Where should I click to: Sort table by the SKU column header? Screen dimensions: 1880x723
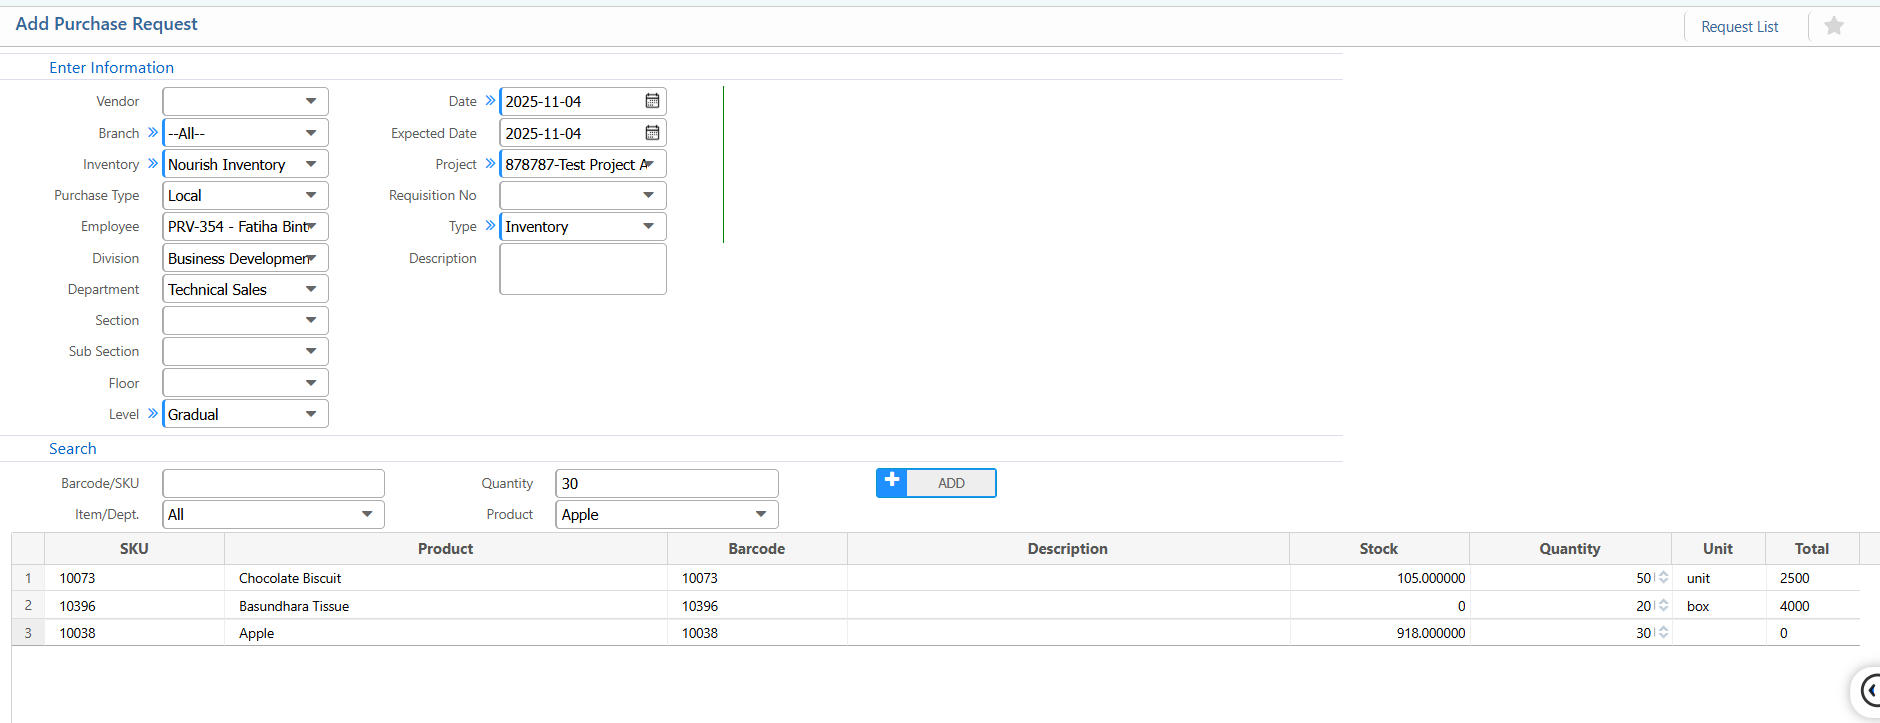134,549
